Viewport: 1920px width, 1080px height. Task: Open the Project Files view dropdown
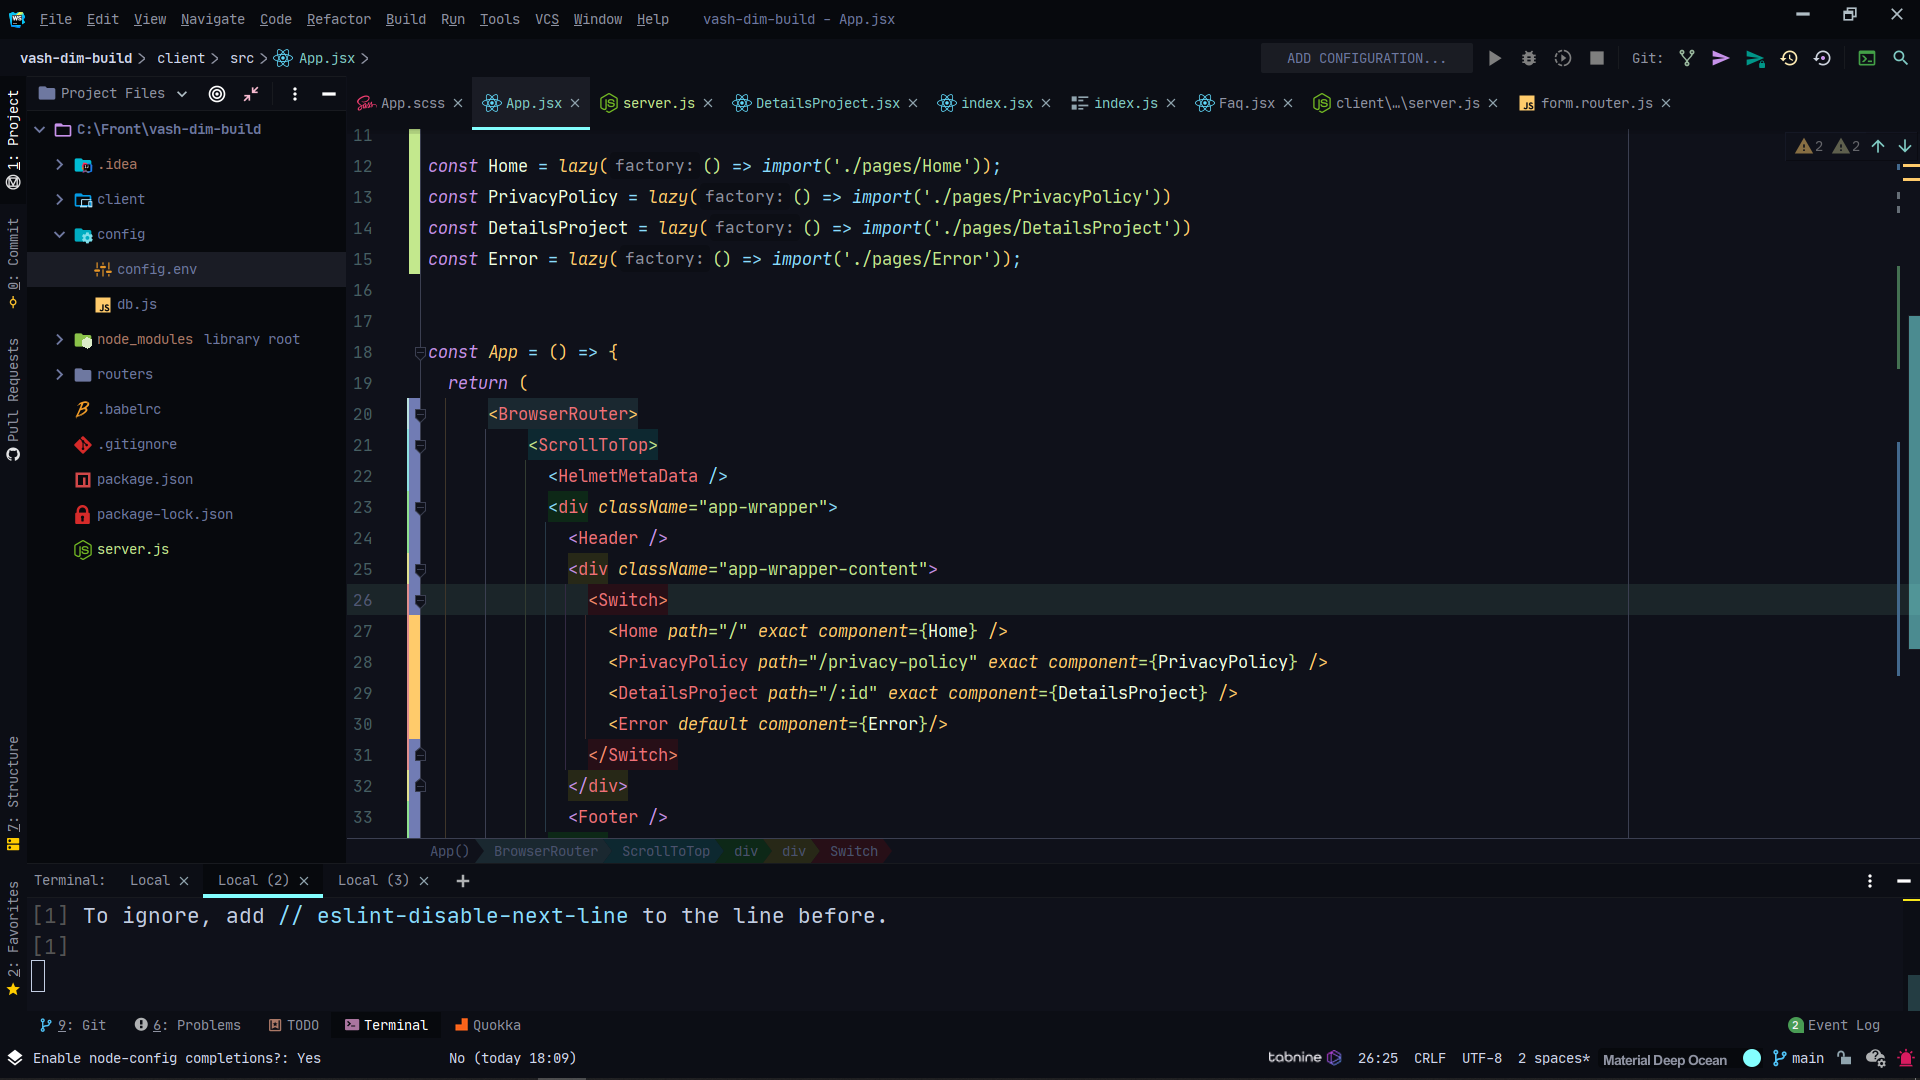182,94
